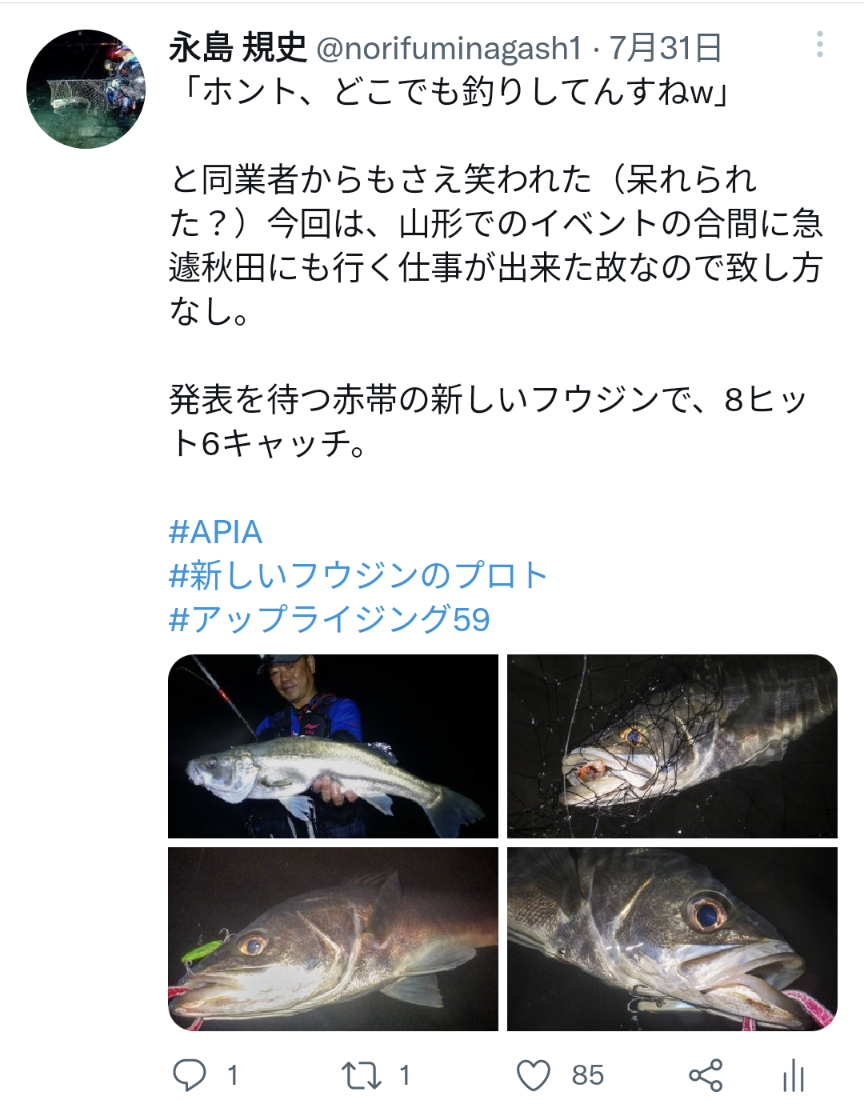View tweet analytics bar chart icon
Viewport: 864px width, 1110px height.
coord(793,1076)
